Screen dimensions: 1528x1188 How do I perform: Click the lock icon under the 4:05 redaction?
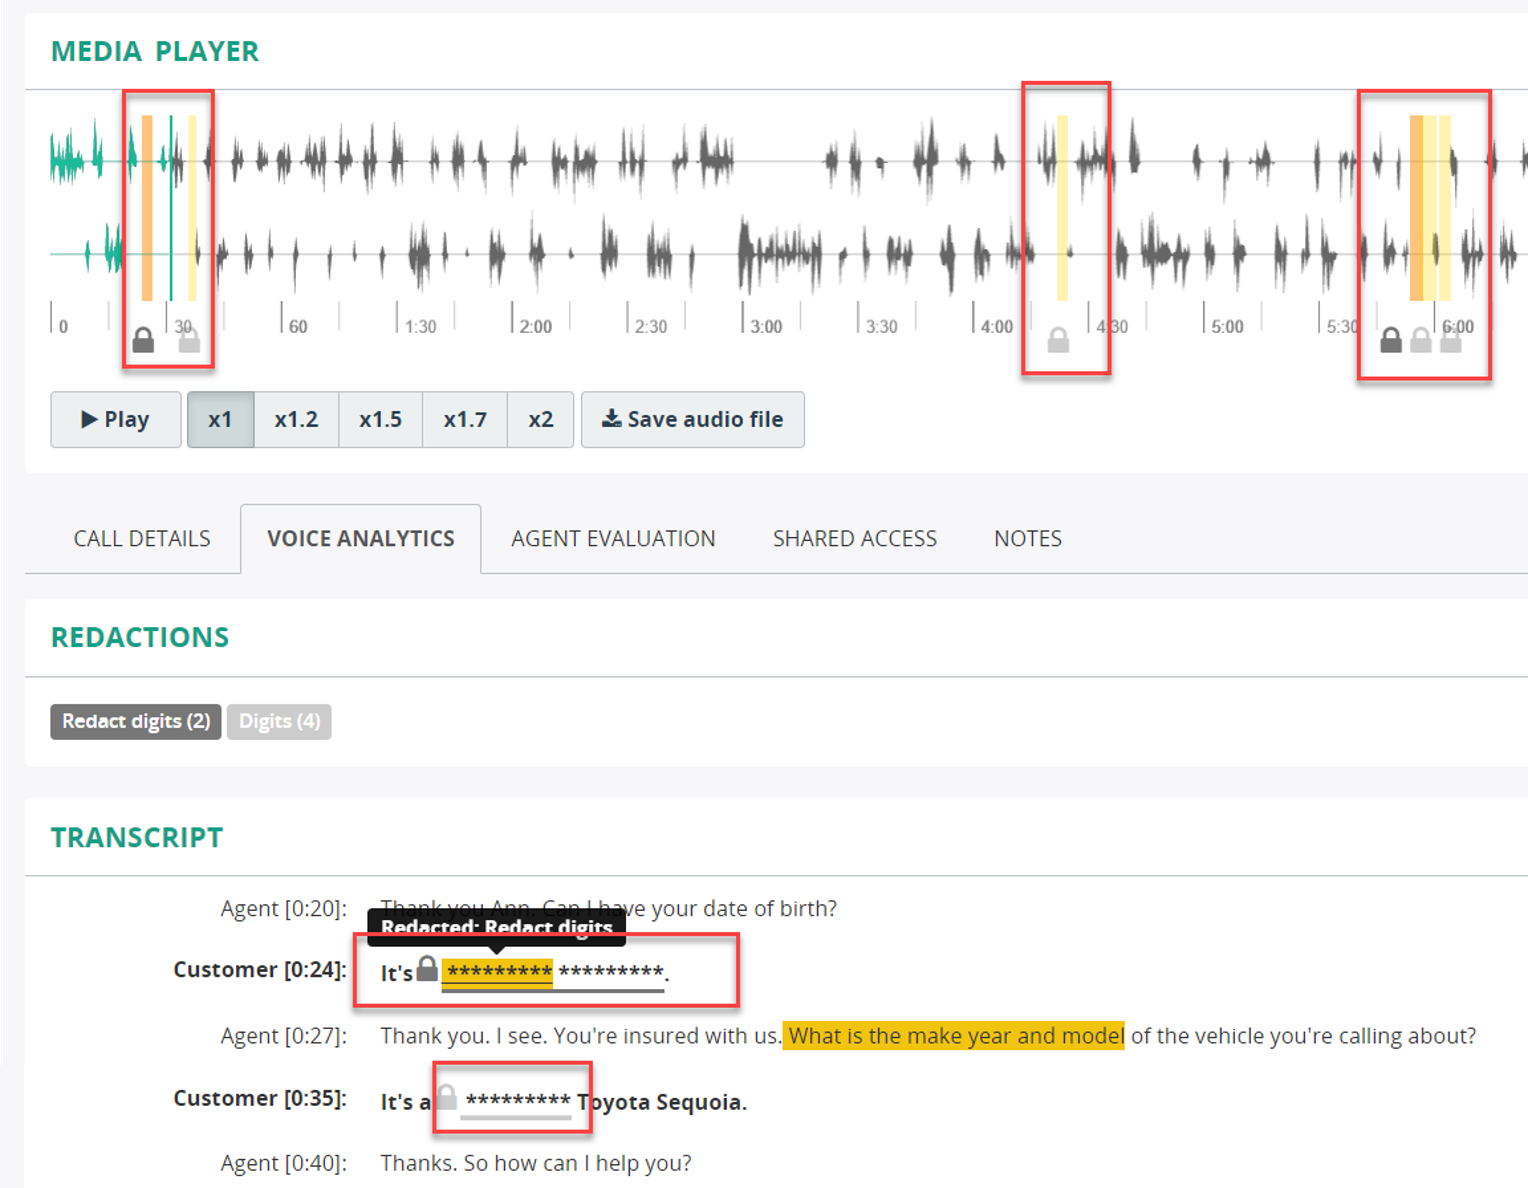(1059, 339)
